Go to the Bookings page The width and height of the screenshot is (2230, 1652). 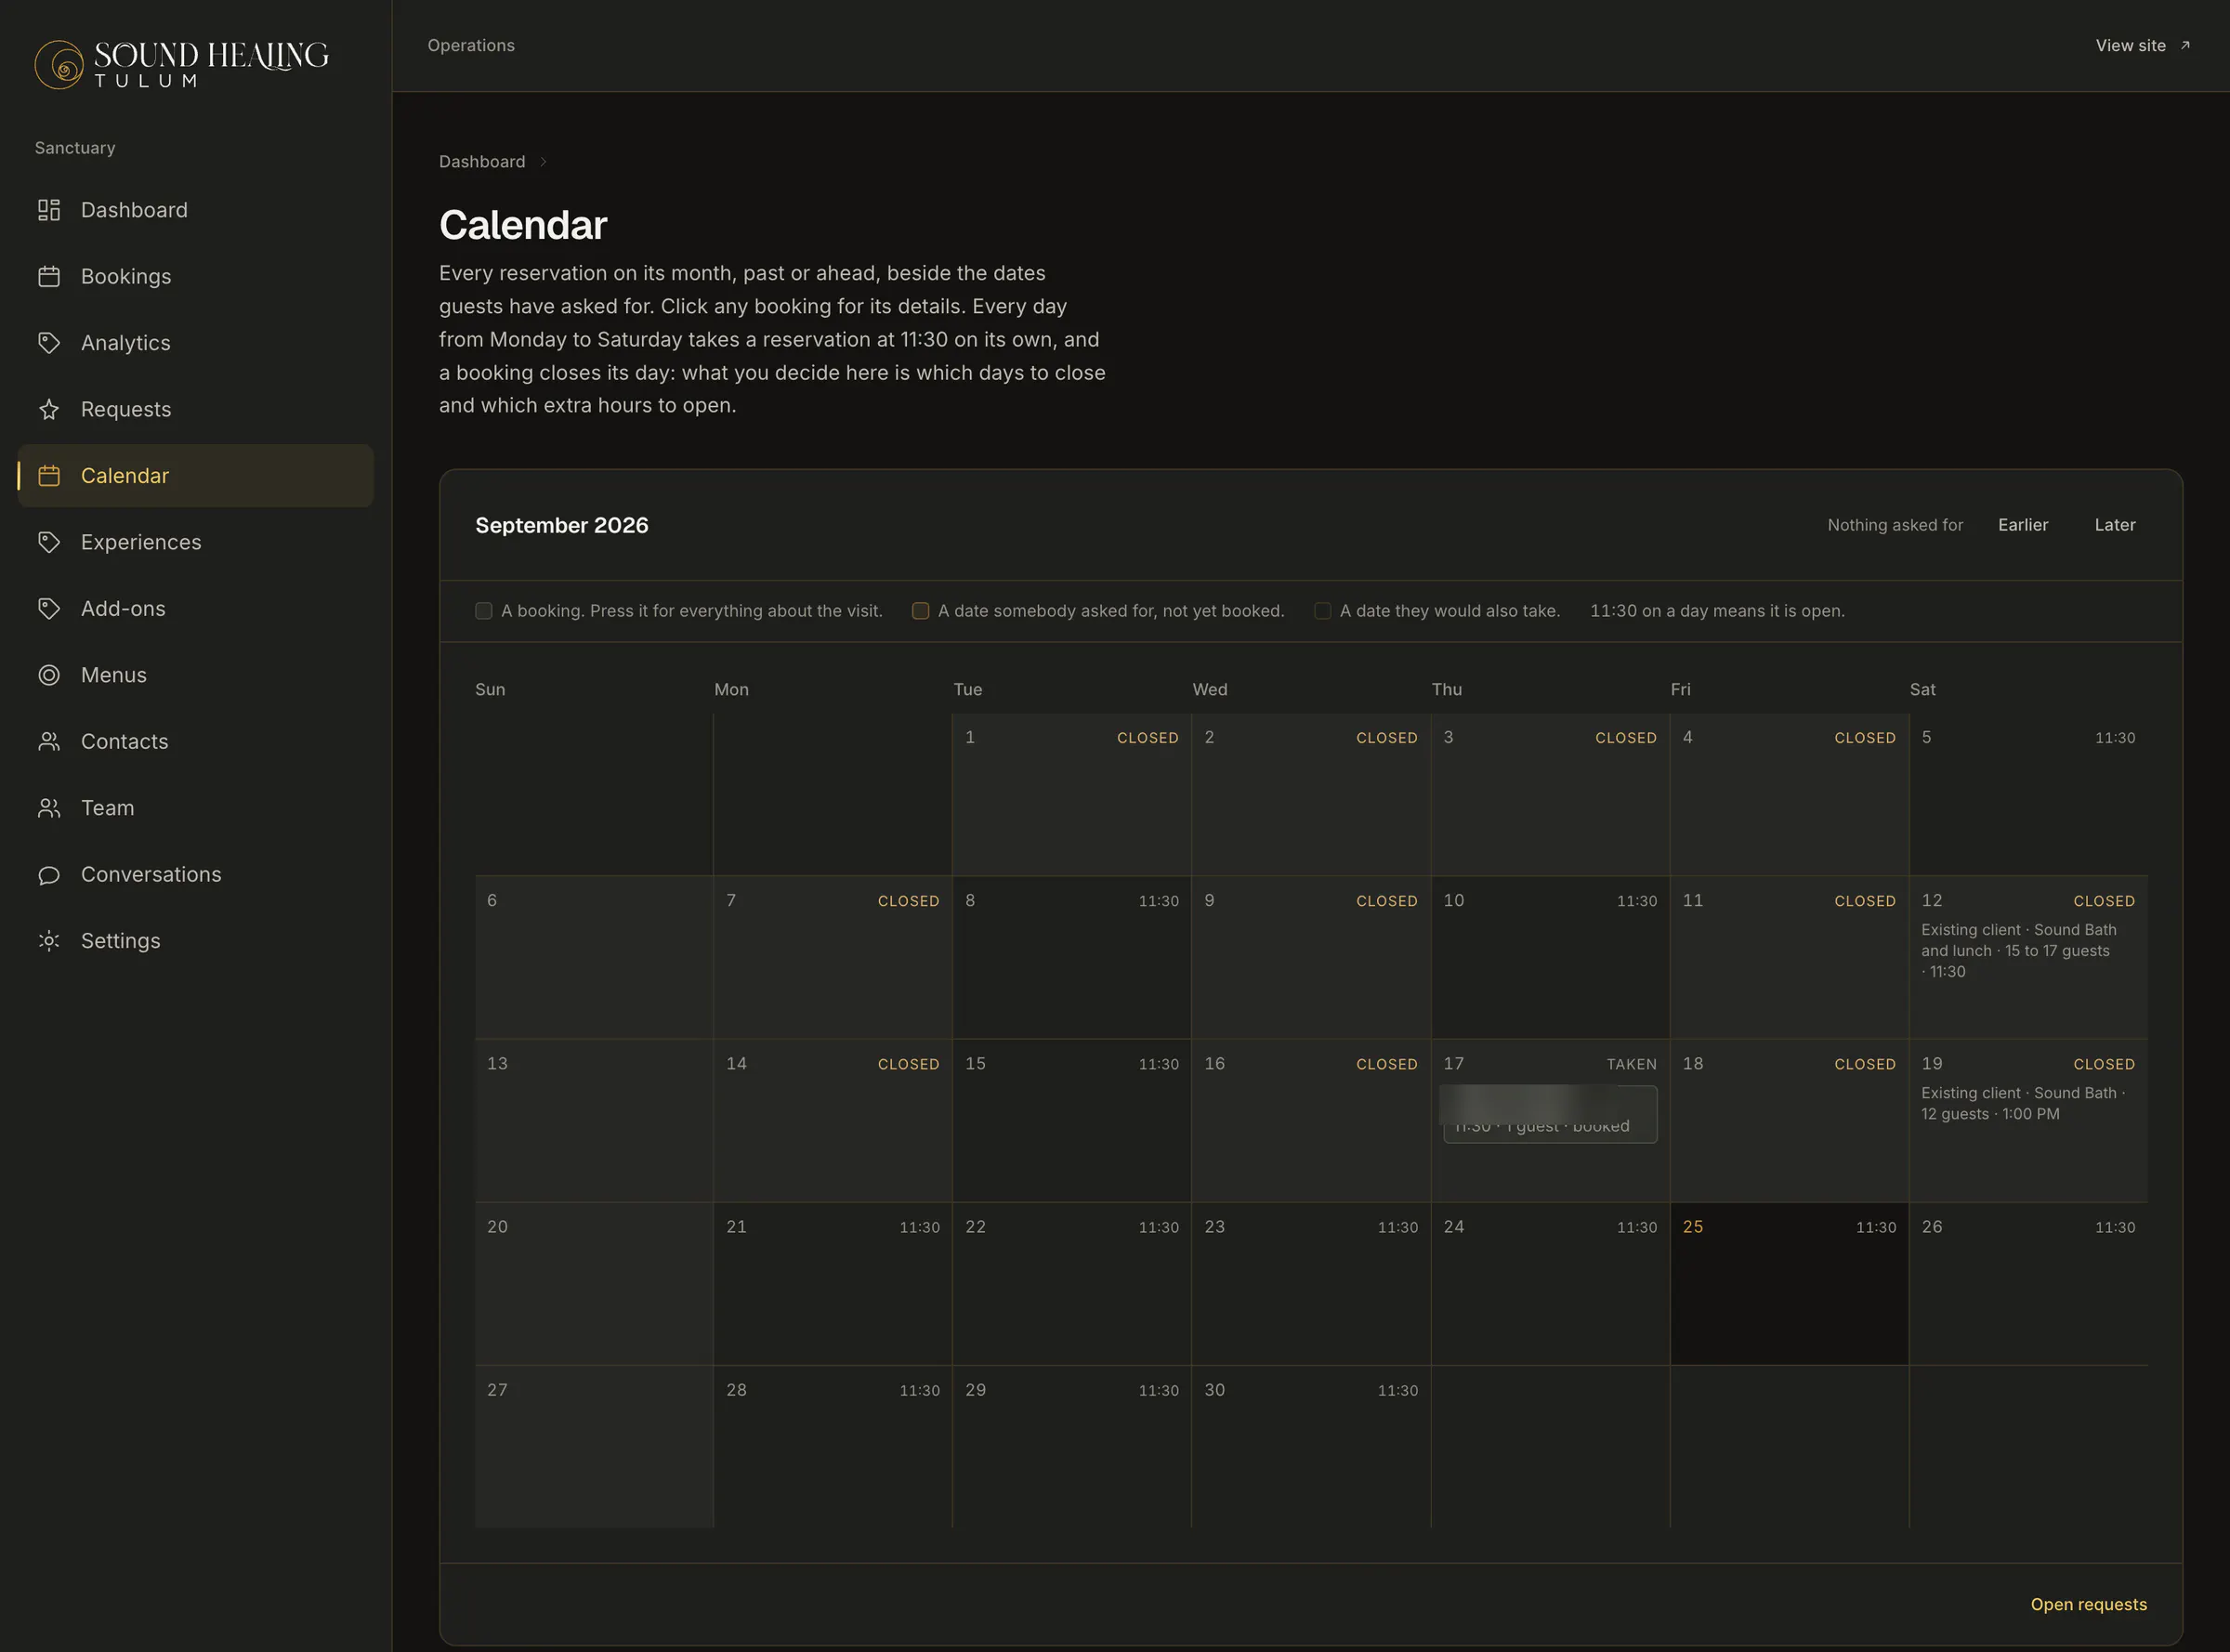point(195,276)
